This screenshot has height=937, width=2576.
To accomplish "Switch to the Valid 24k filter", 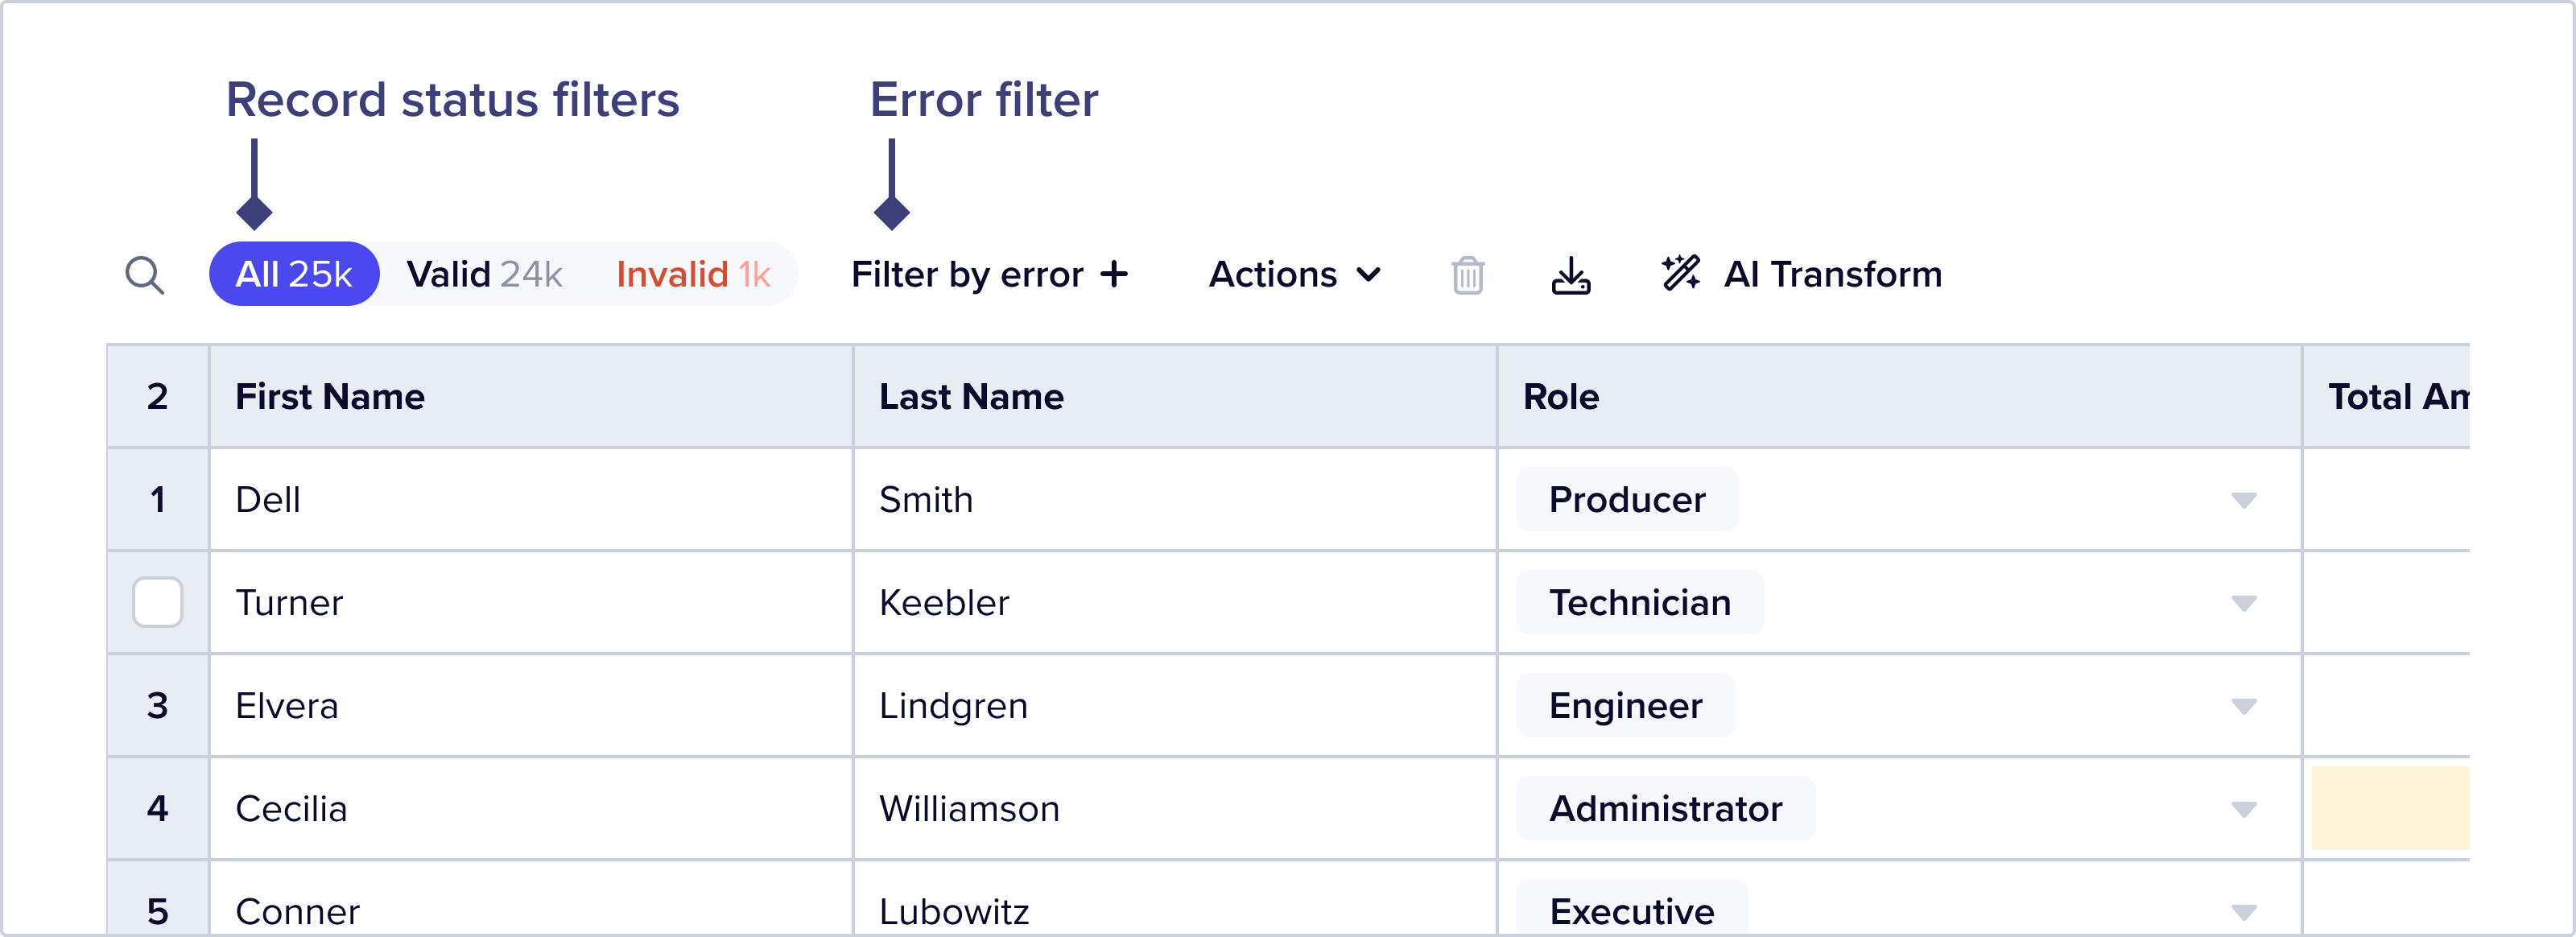I will tap(484, 274).
